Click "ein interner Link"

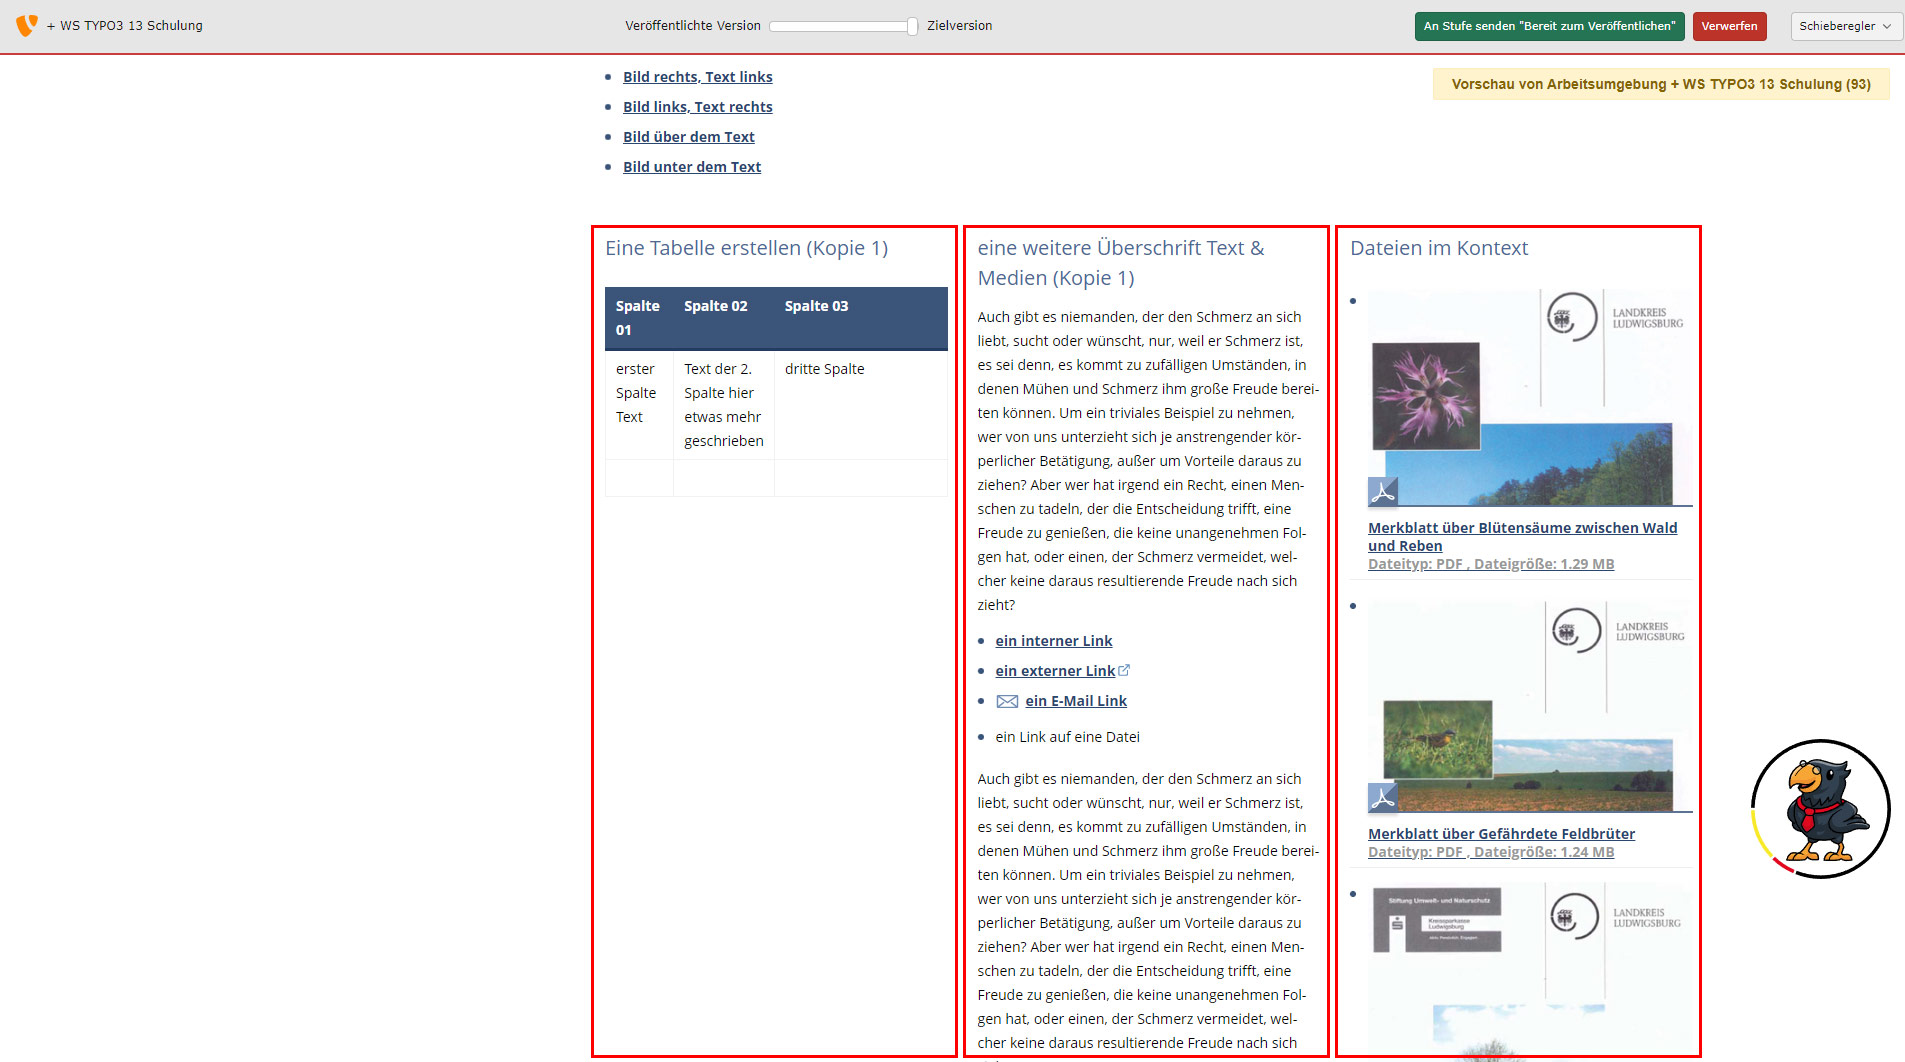tap(1053, 641)
